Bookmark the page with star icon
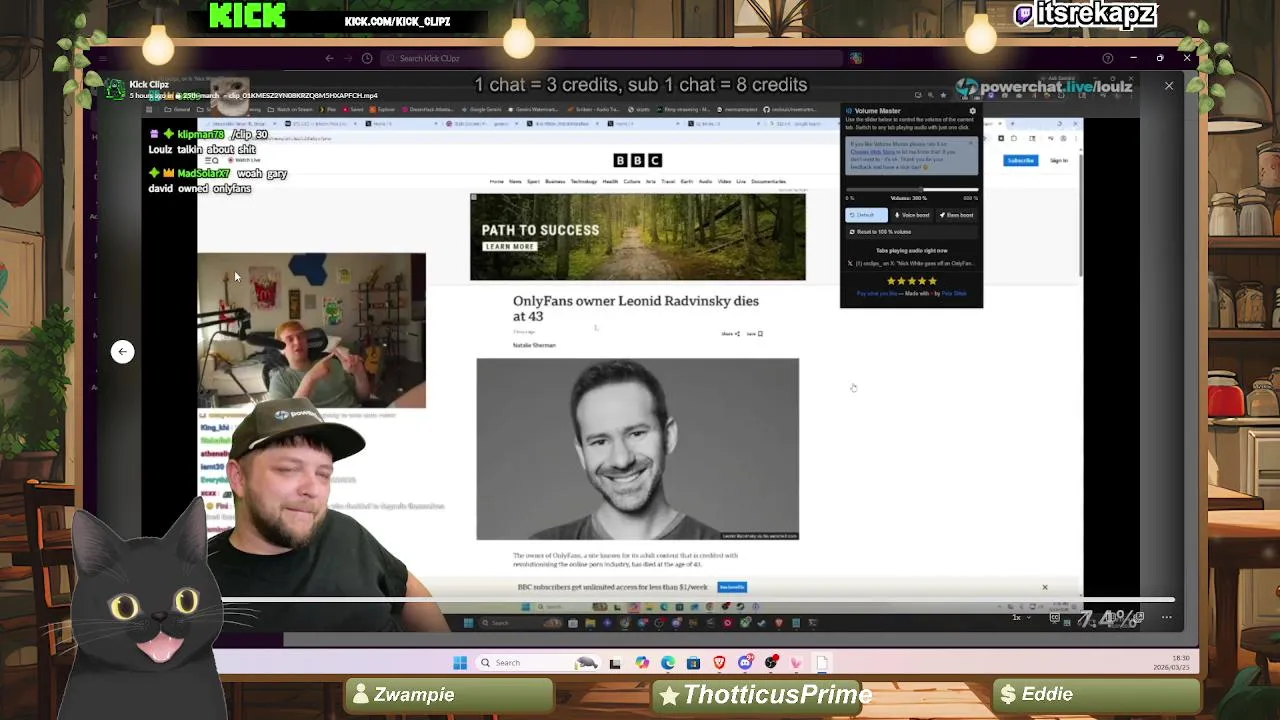This screenshot has width=1280, height=720. [942, 95]
